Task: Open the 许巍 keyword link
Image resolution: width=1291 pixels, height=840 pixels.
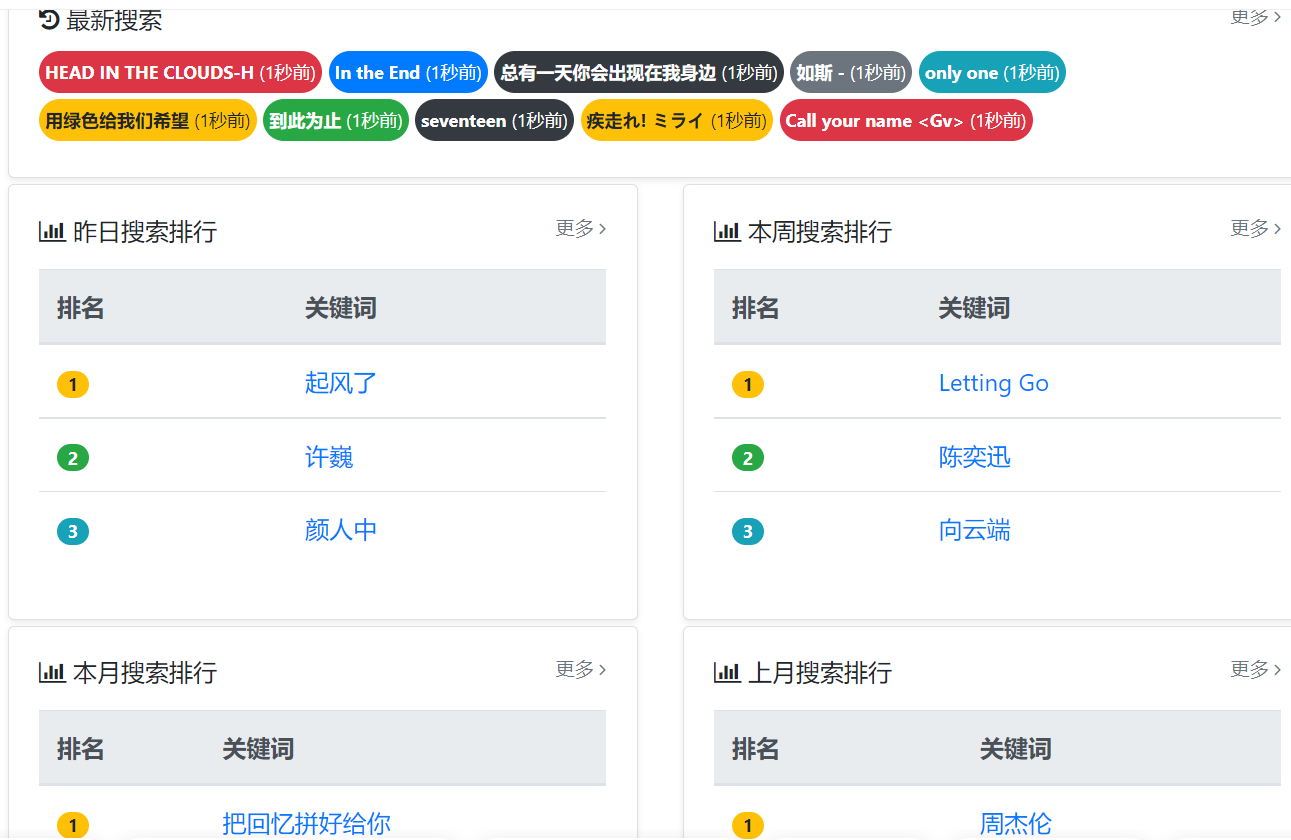Action: [x=329, y=457]
